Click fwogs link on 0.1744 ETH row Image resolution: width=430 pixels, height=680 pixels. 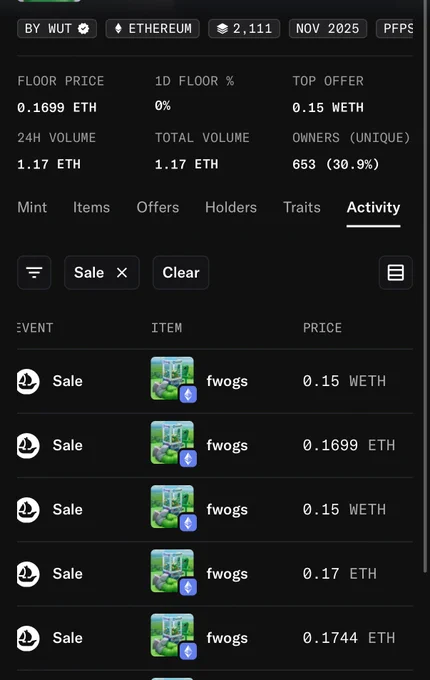(227, 638)
